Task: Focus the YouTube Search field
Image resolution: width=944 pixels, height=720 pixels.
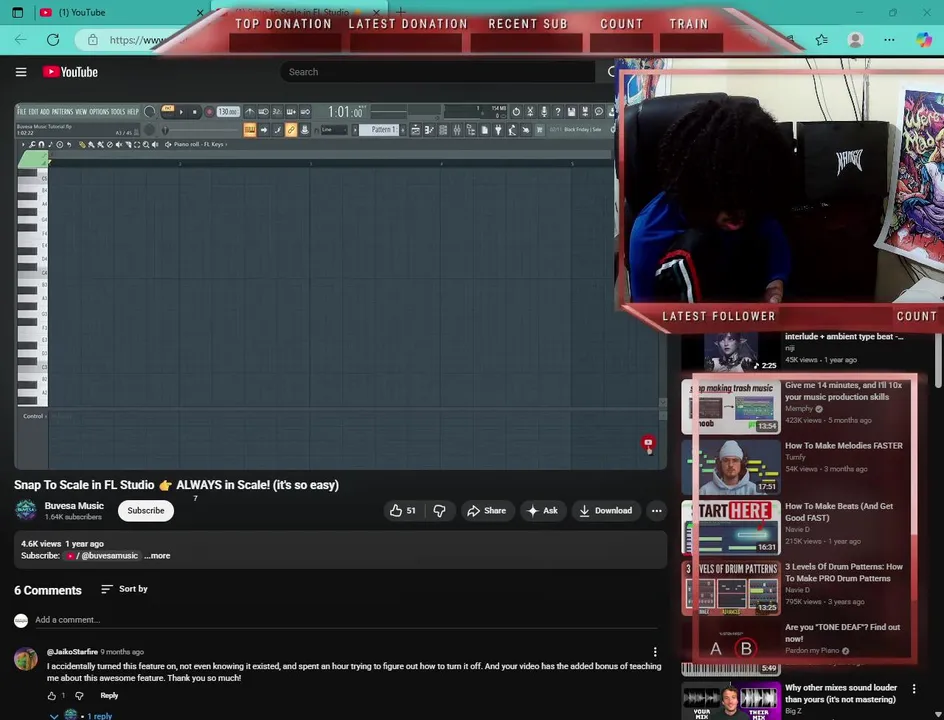Action: (438, 72)
